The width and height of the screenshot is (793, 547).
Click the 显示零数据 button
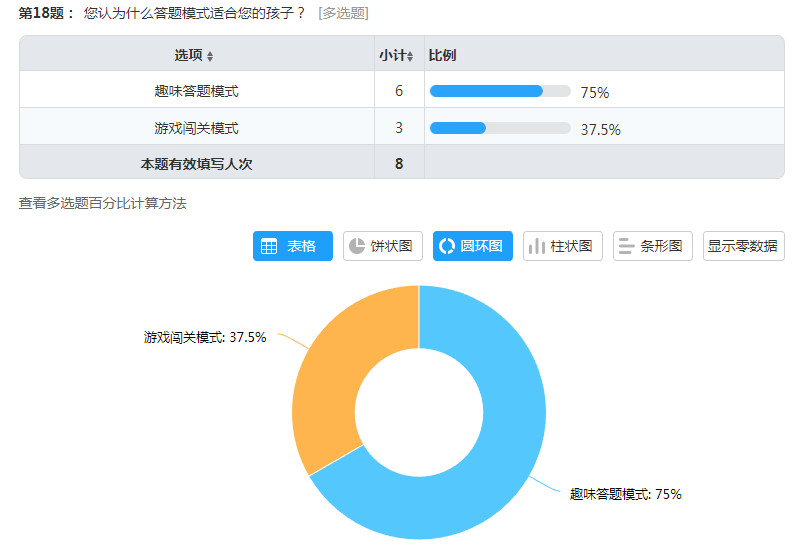coord(743,246)
